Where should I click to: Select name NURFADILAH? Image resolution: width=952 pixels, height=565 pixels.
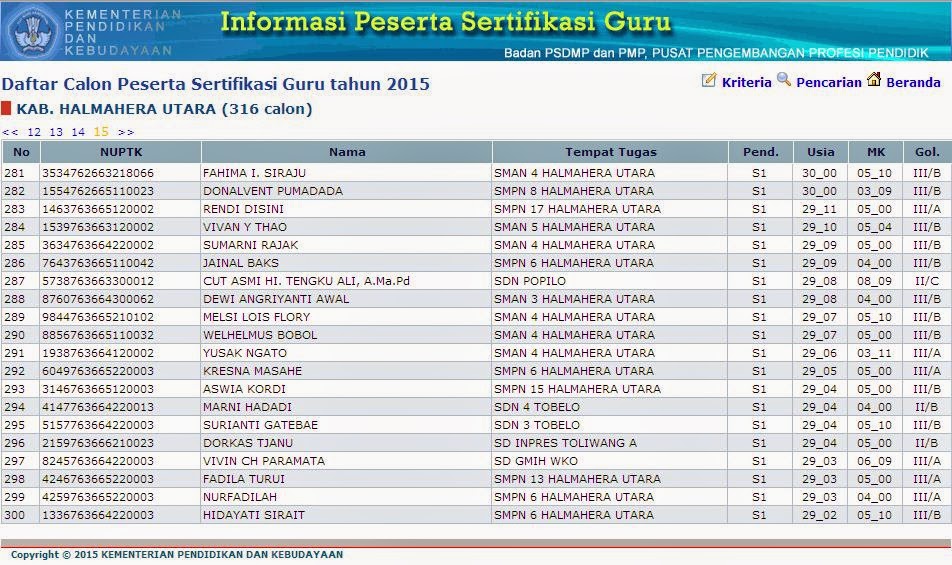click(240, 497)
